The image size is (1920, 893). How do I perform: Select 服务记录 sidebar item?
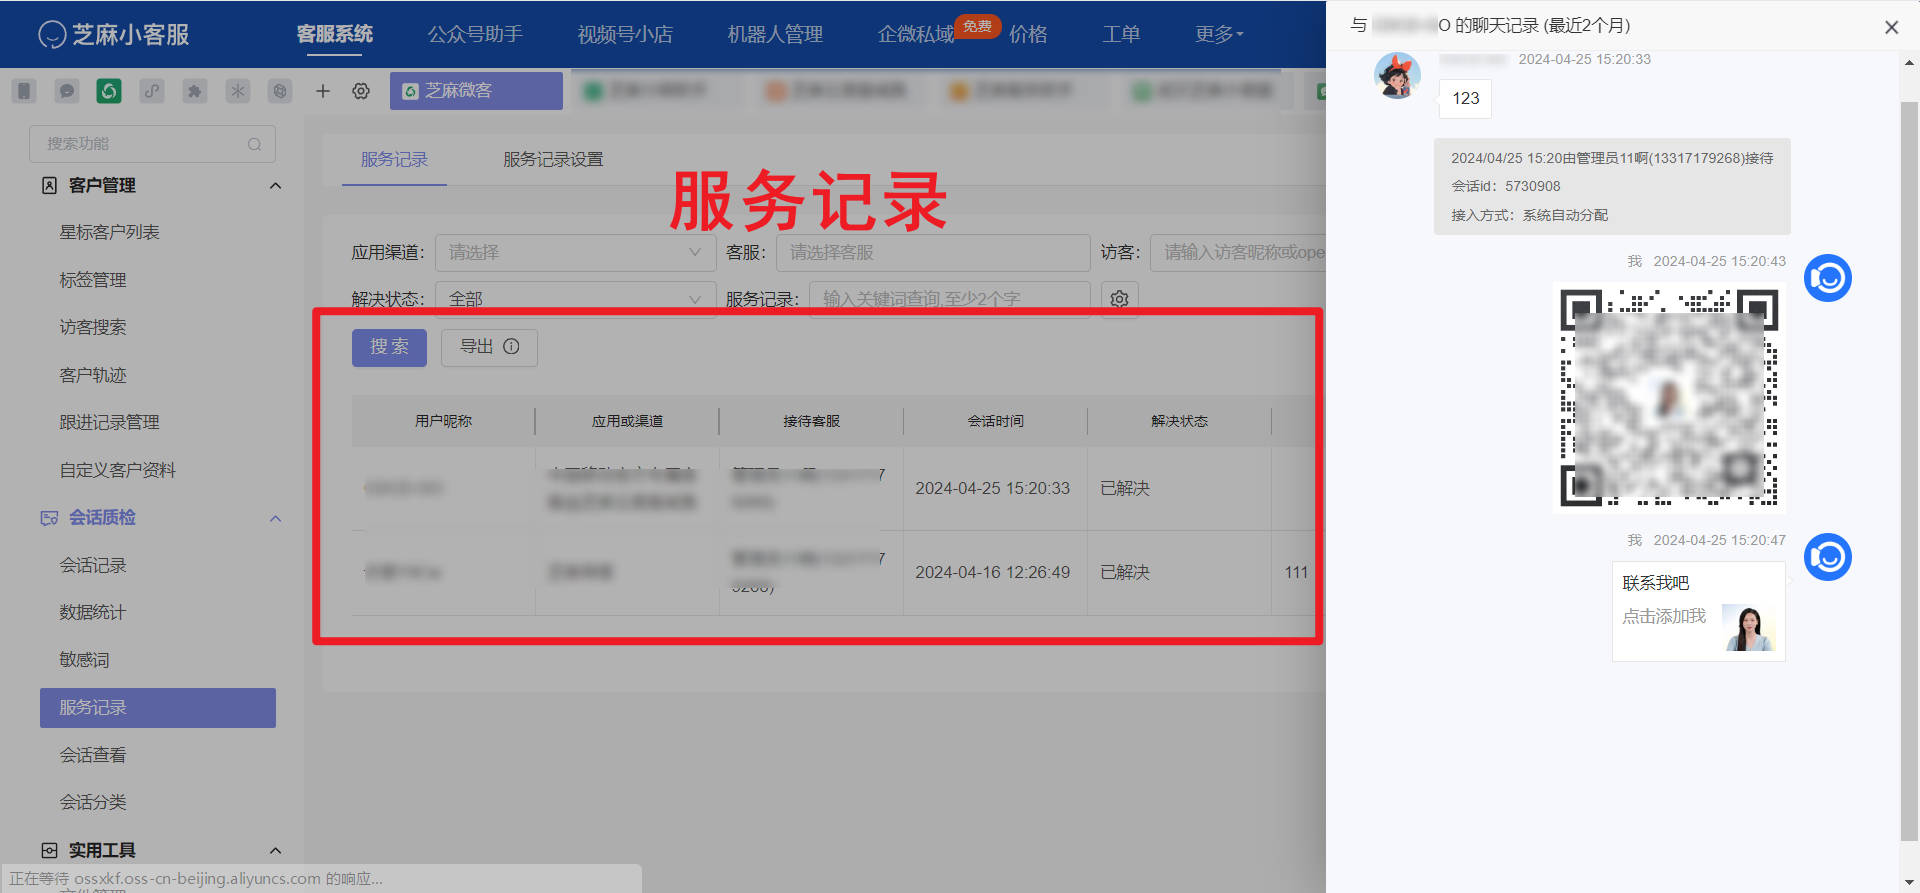158,708
